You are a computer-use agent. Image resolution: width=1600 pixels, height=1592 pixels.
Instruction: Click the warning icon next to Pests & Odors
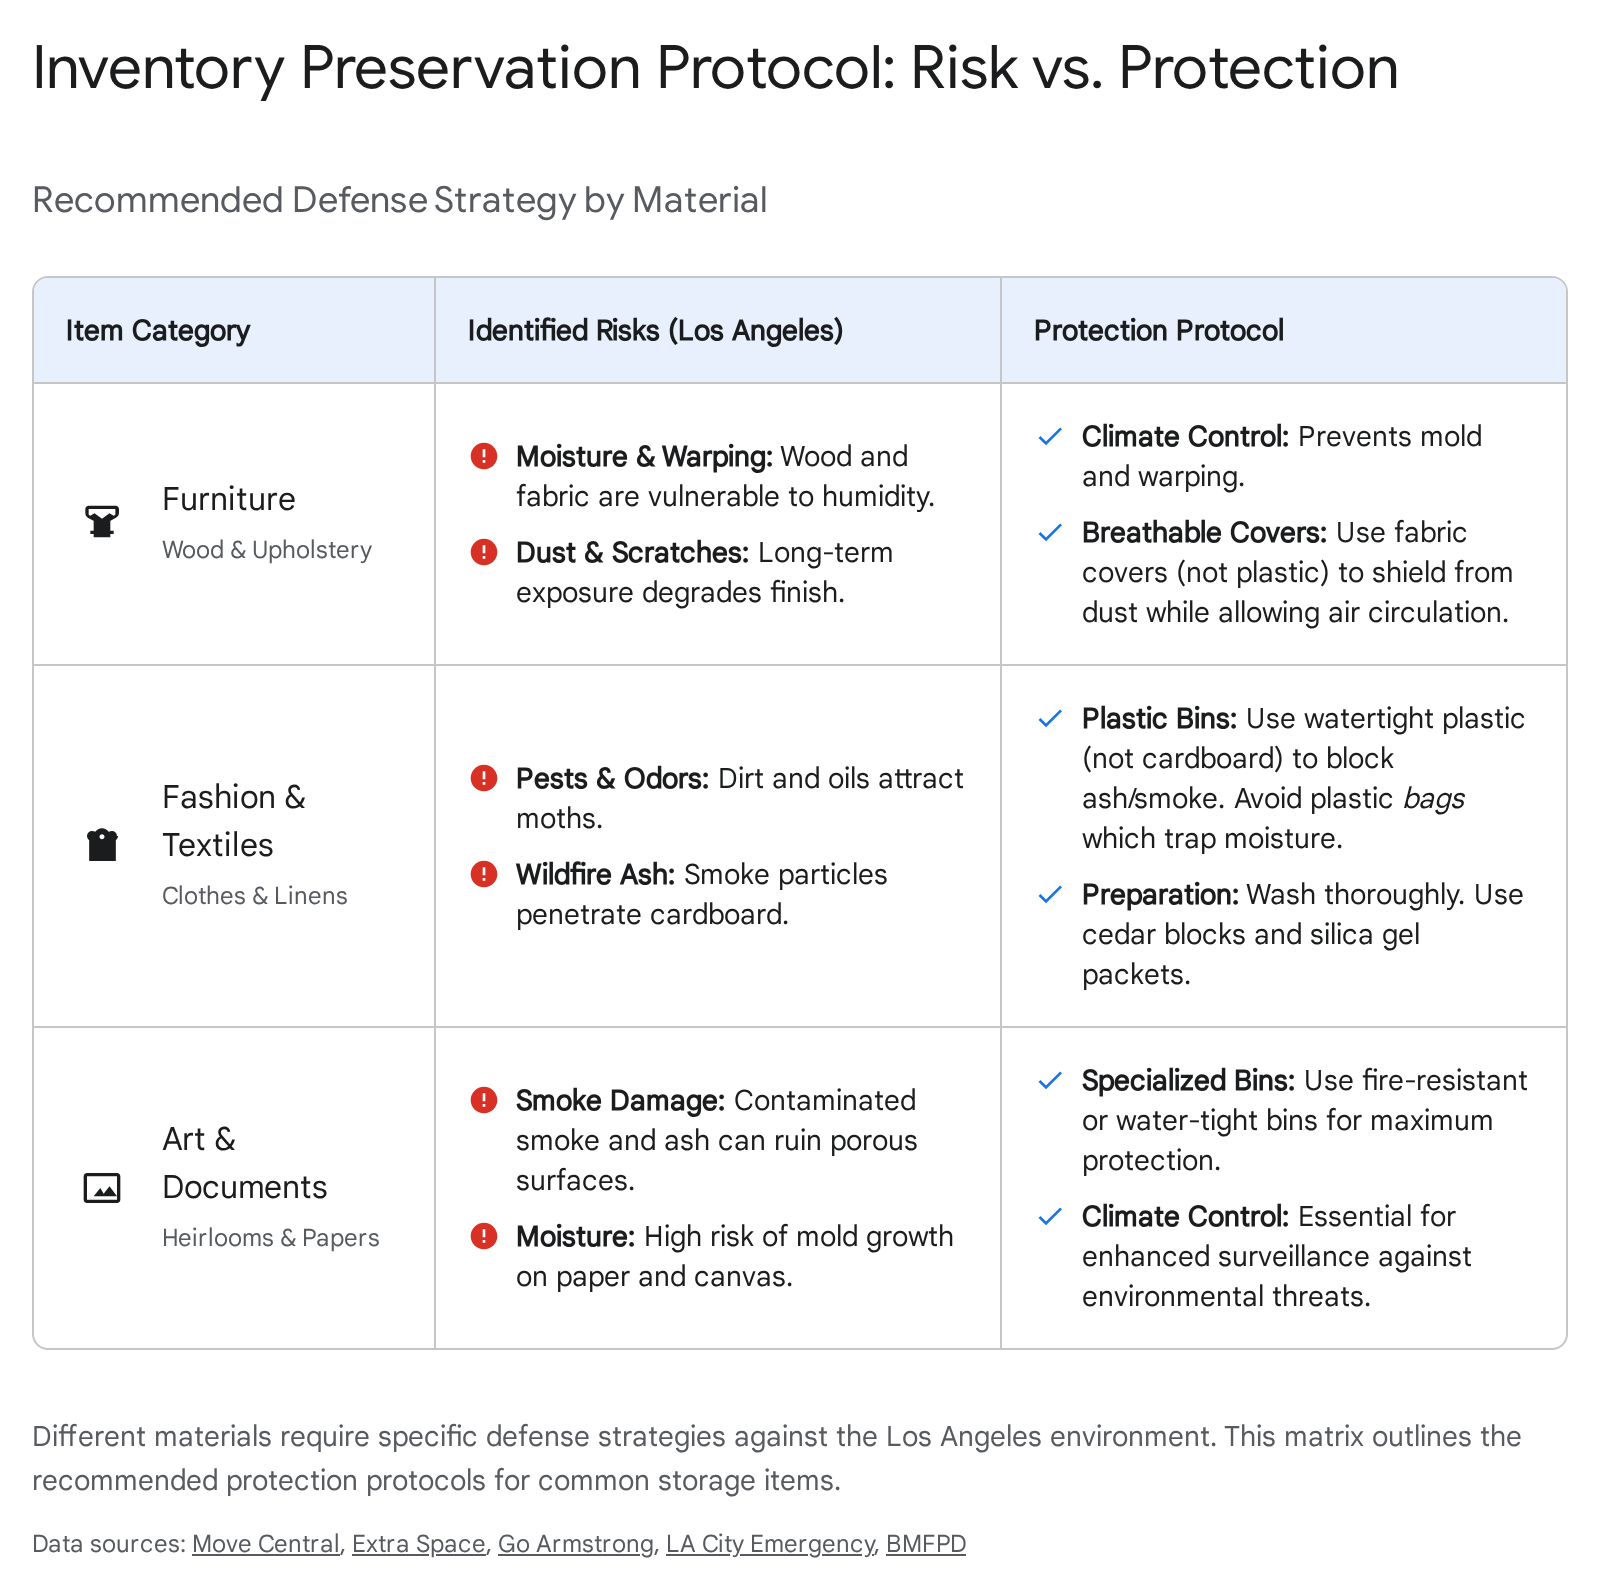(x=484, y=778)
